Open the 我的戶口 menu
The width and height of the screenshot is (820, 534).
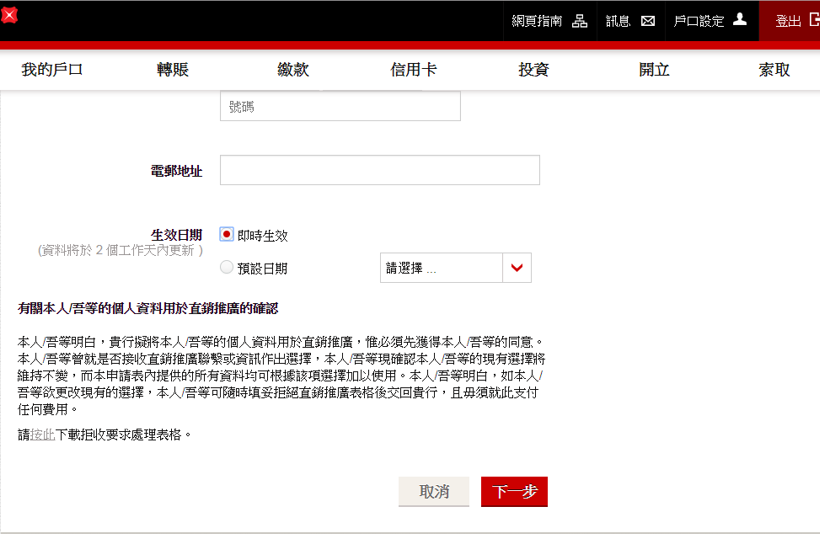52,70
